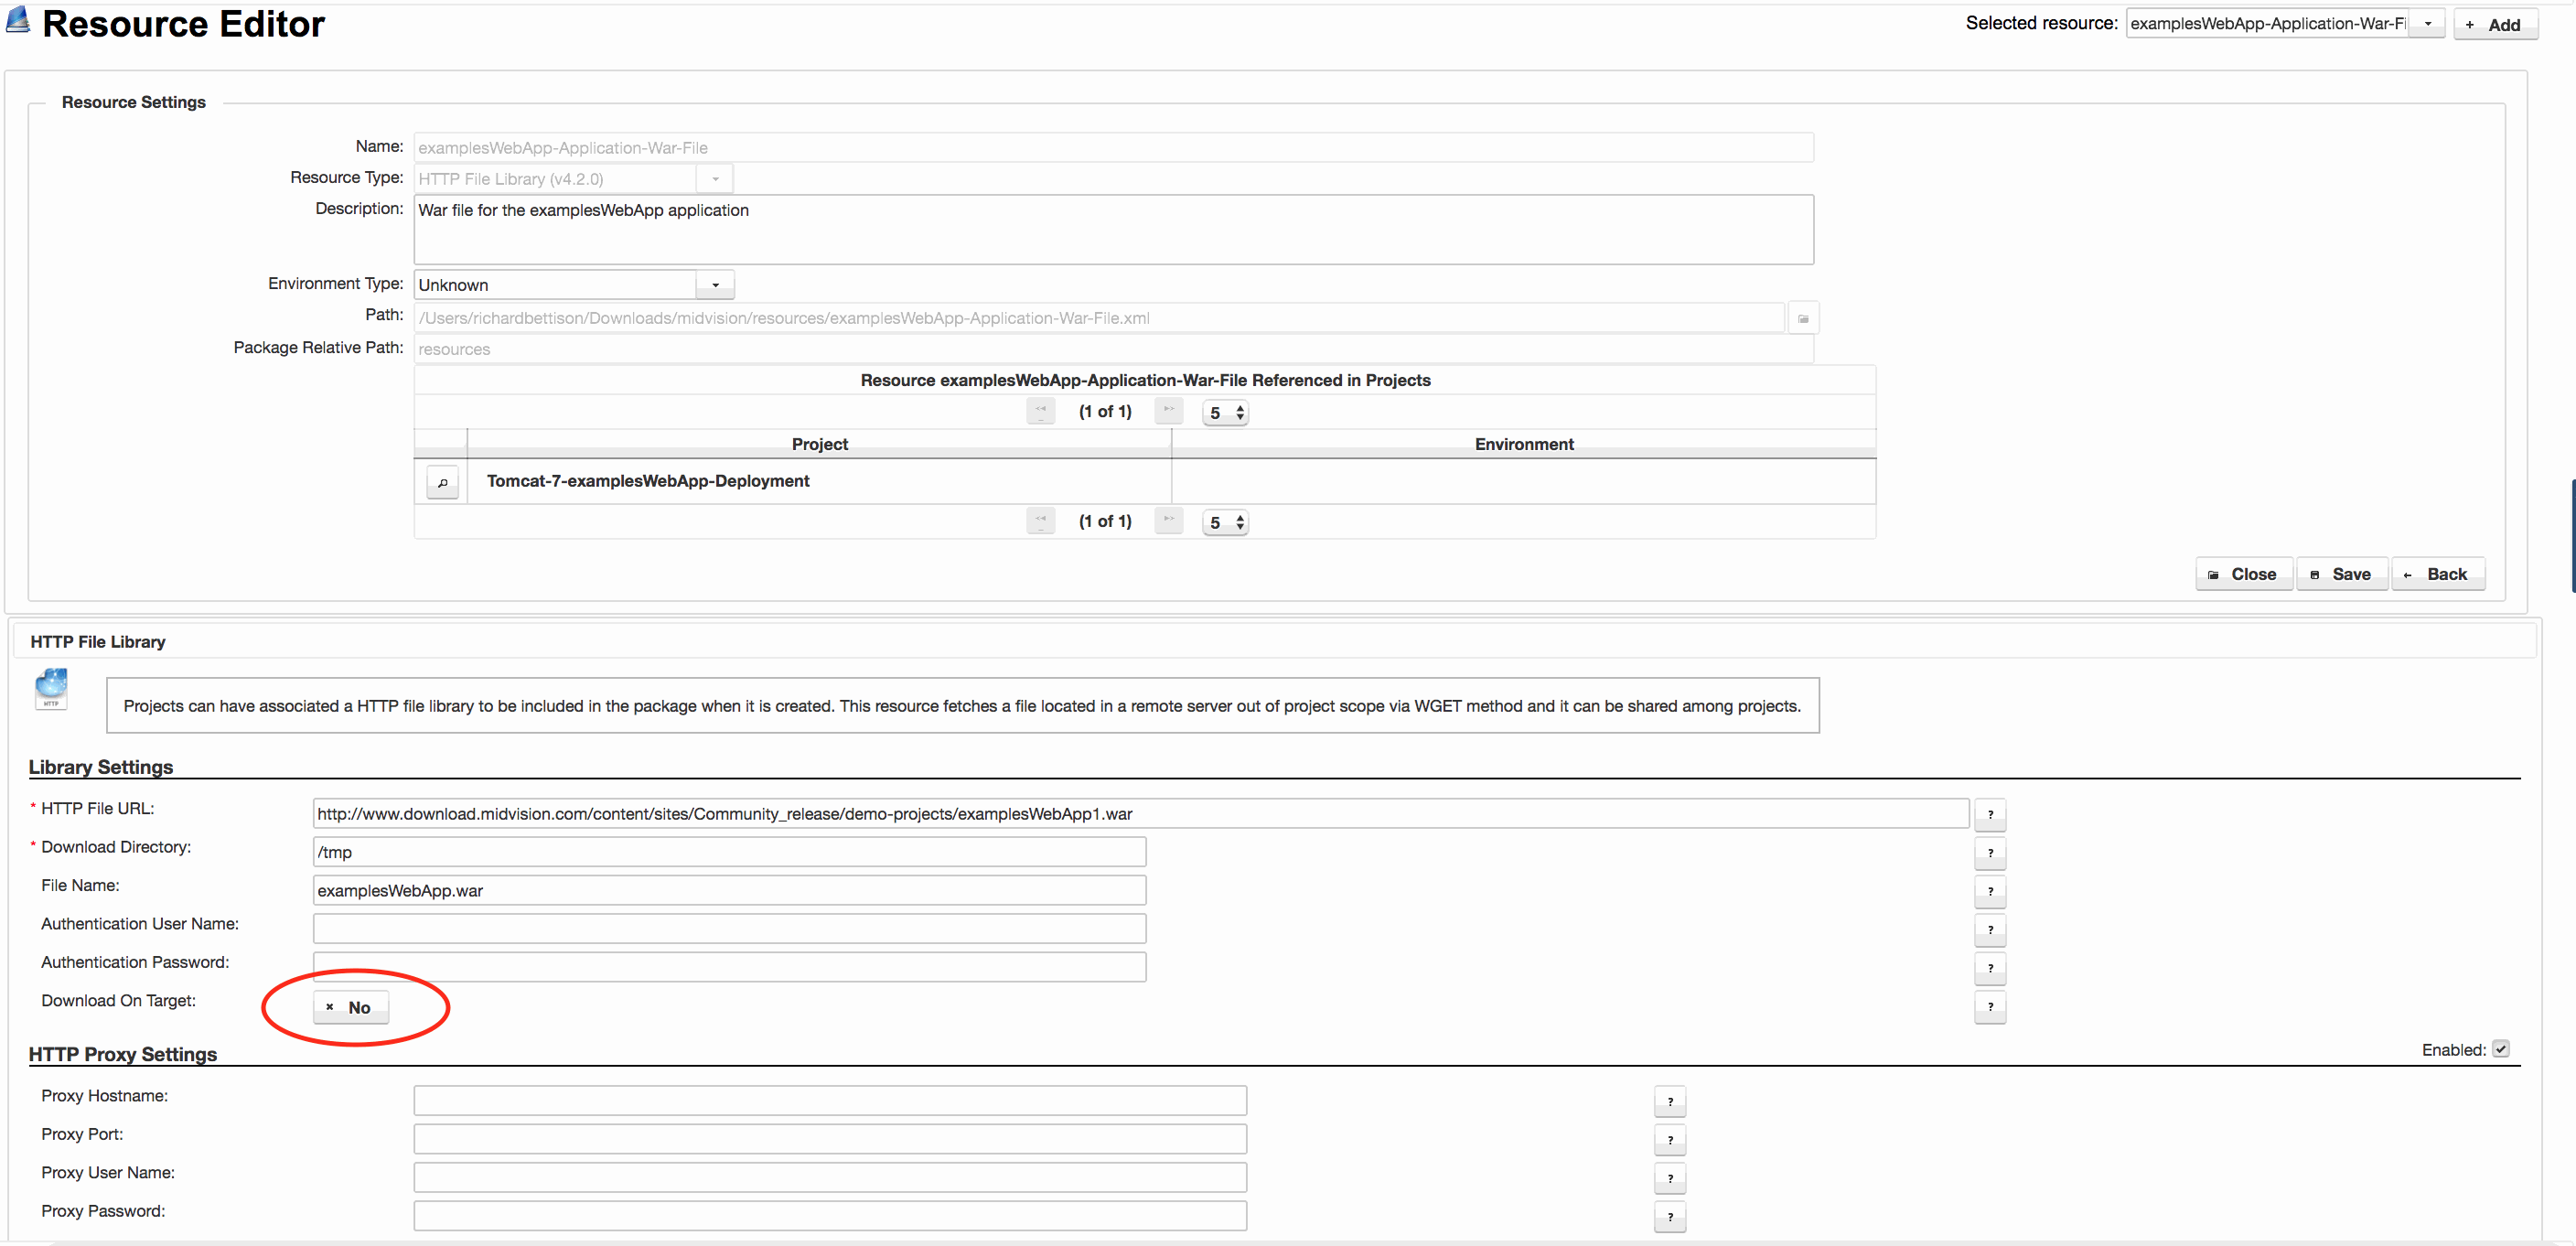Open help for File Name
Screen dimensions: 2576x1246
point(1990,891)
